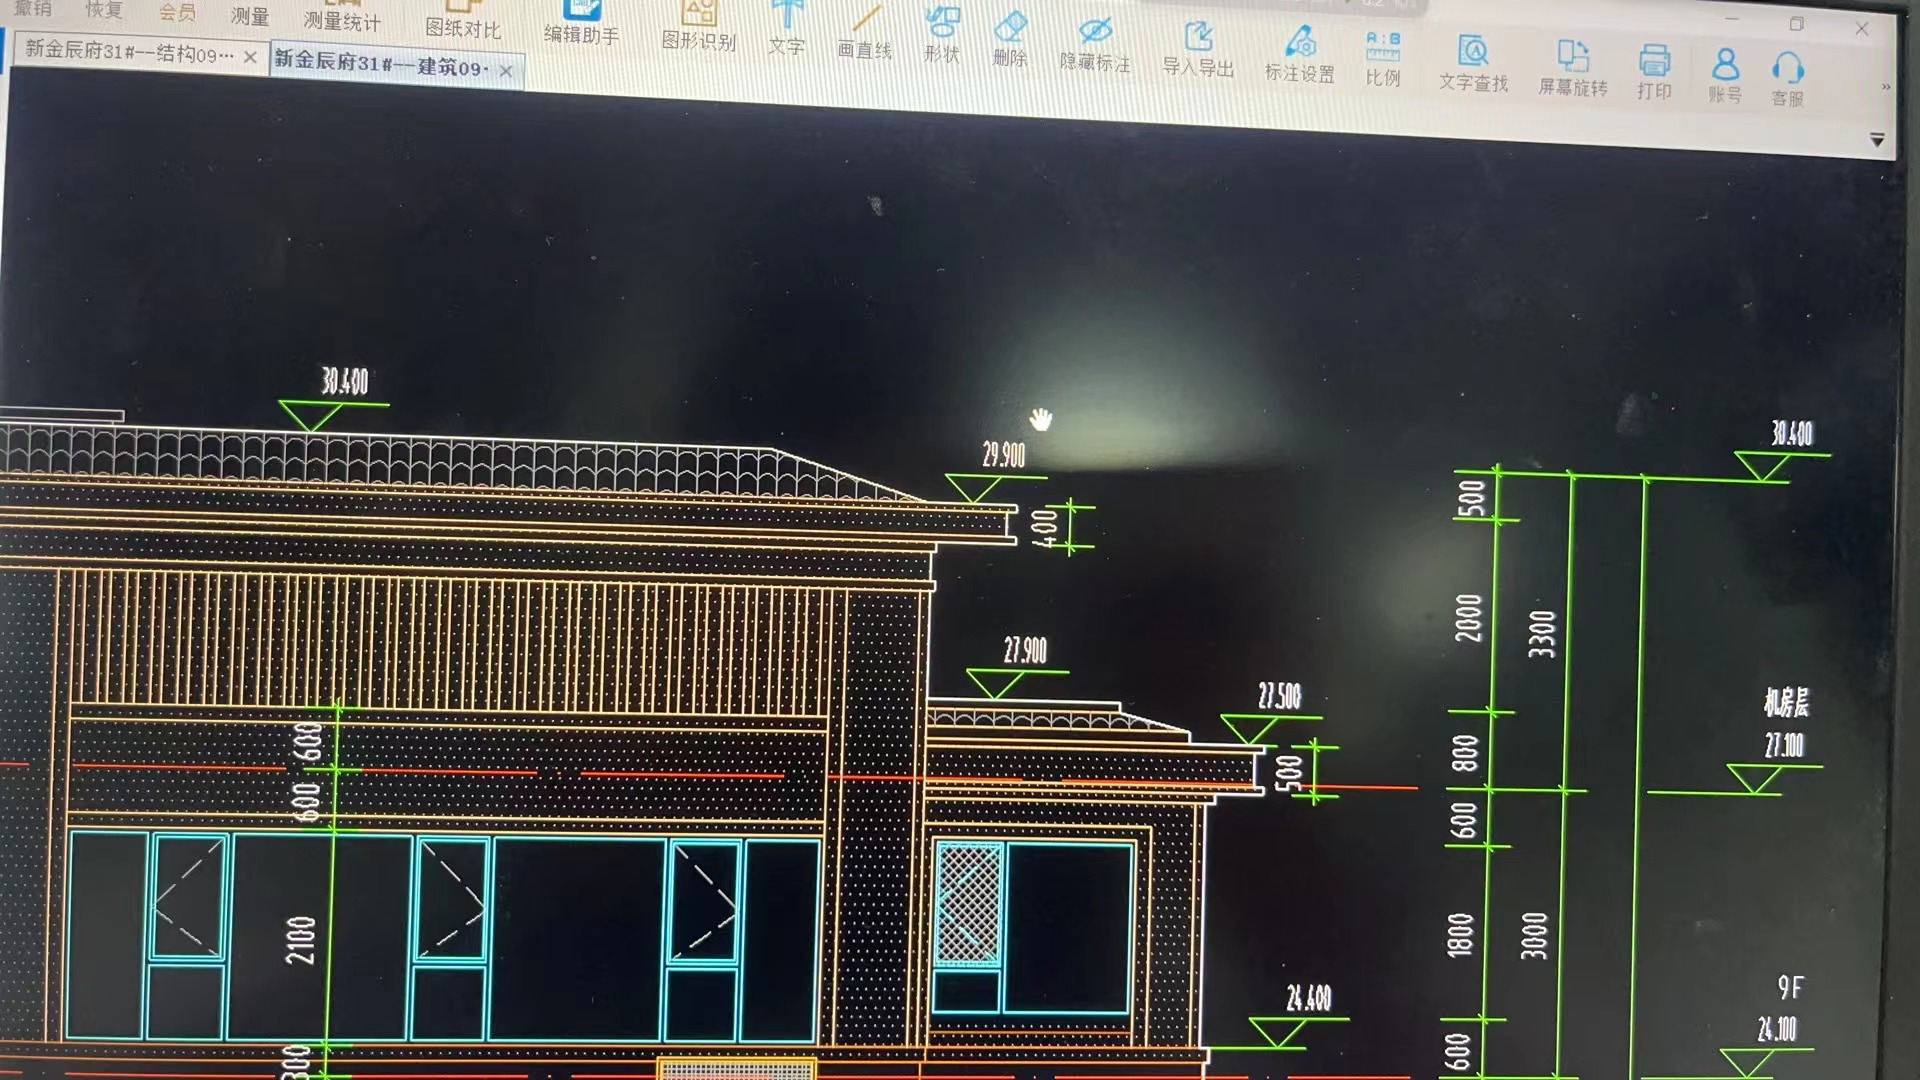
Task: Open the 客服 customer service icon
Action: pos(1787,80)
